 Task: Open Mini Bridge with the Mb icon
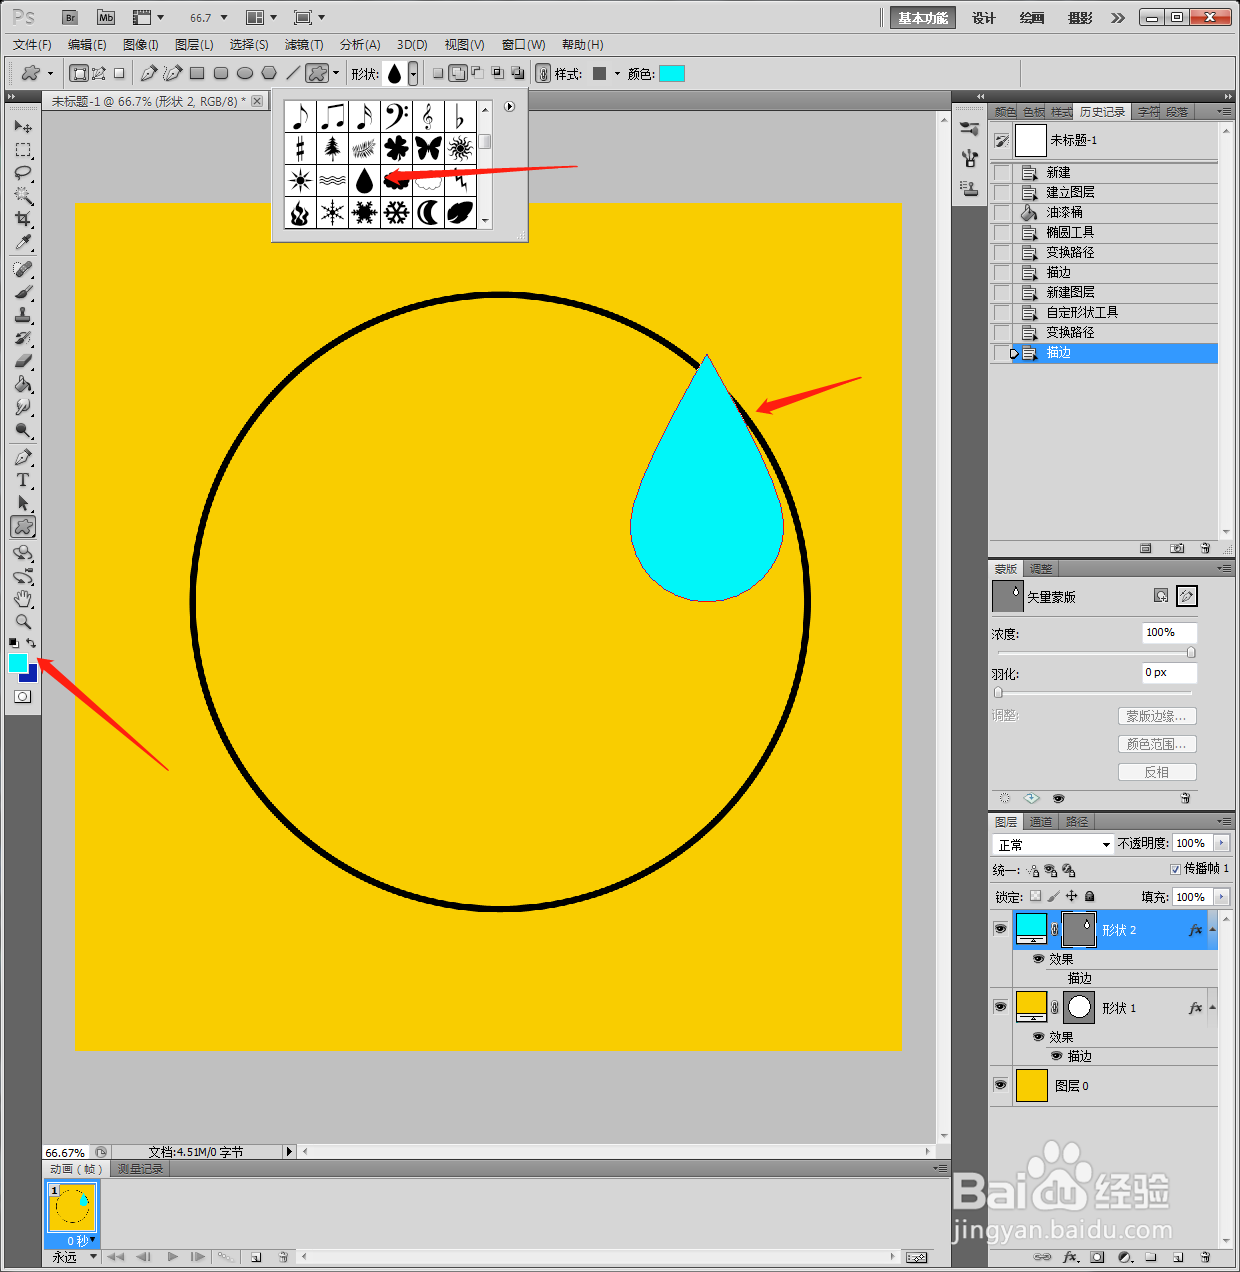point(106,17)
